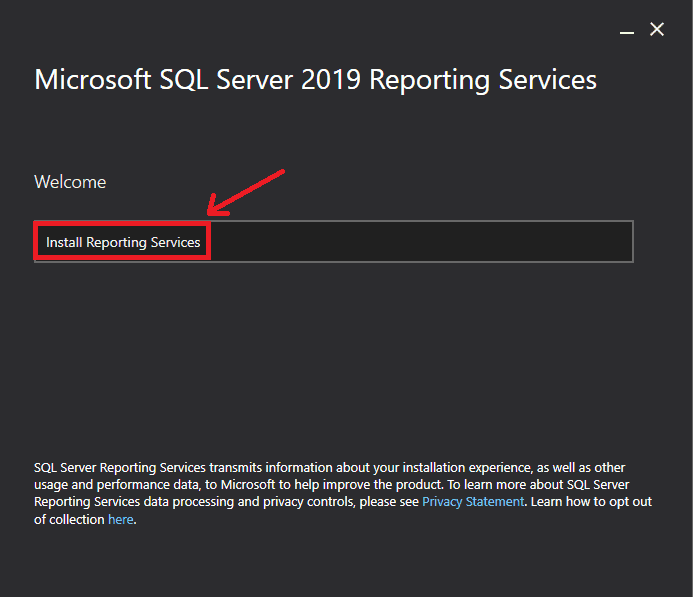The image size is (693, 597).
Task: Click the Install Reporting Services button
Action: point(123,242)
